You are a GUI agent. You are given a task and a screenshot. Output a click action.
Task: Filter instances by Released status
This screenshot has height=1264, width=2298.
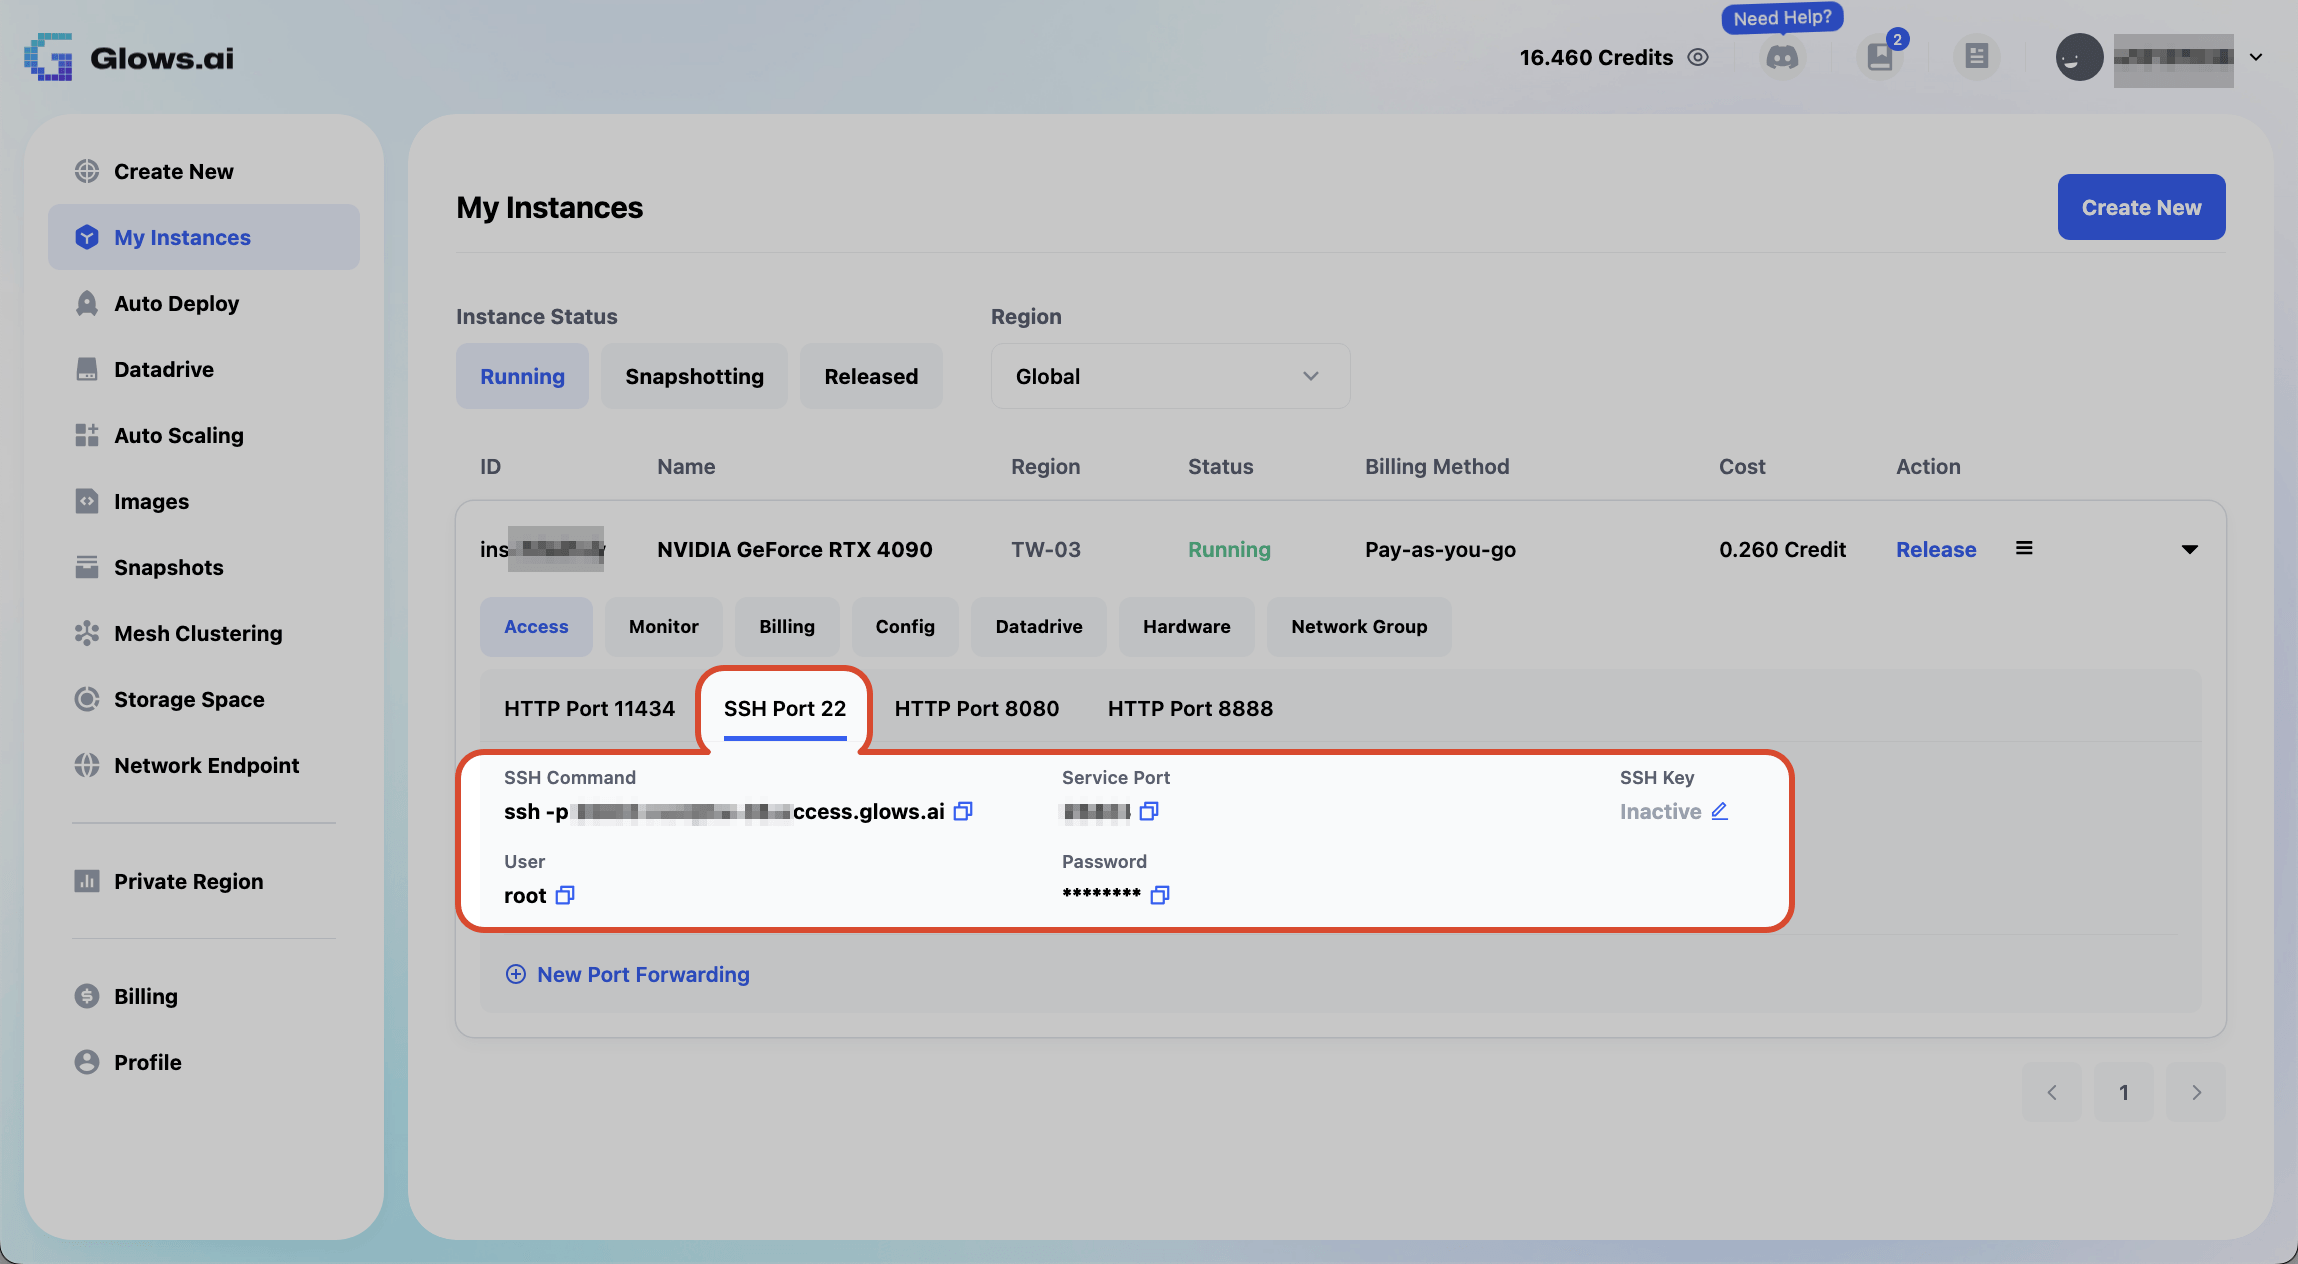pos(871,376)
